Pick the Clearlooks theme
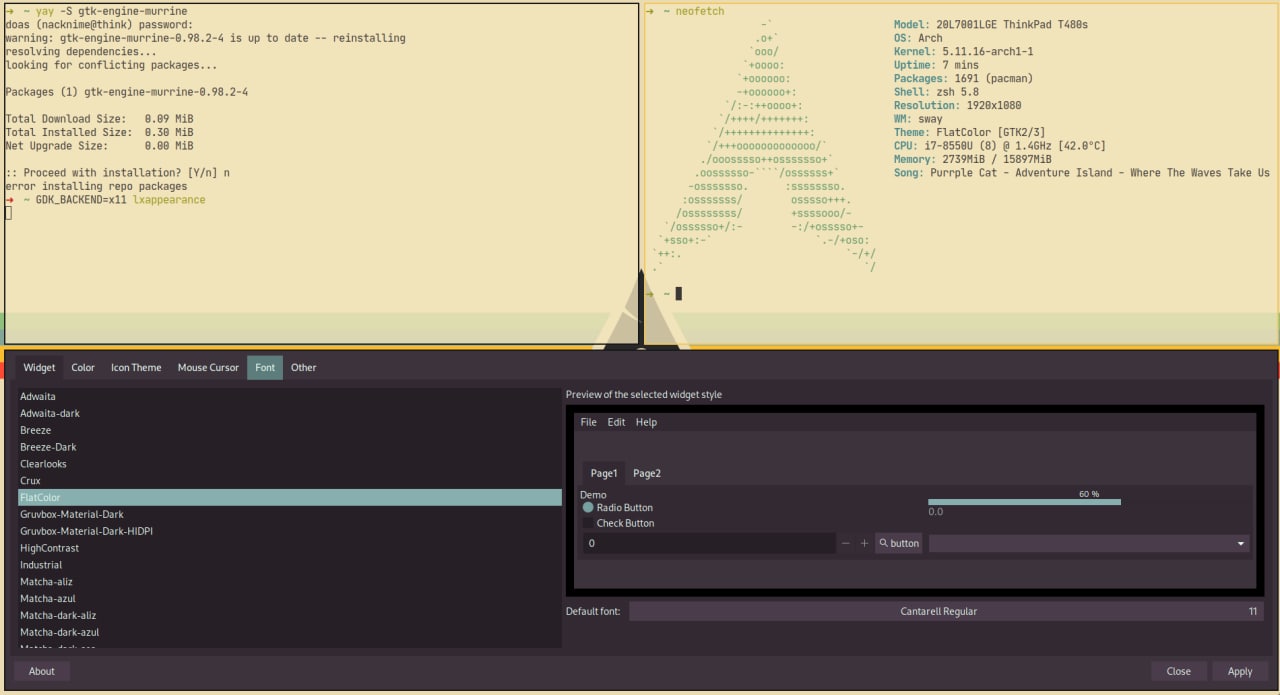Image resolution: width=1280 pixels, height=695 pixels. point(290,464)
